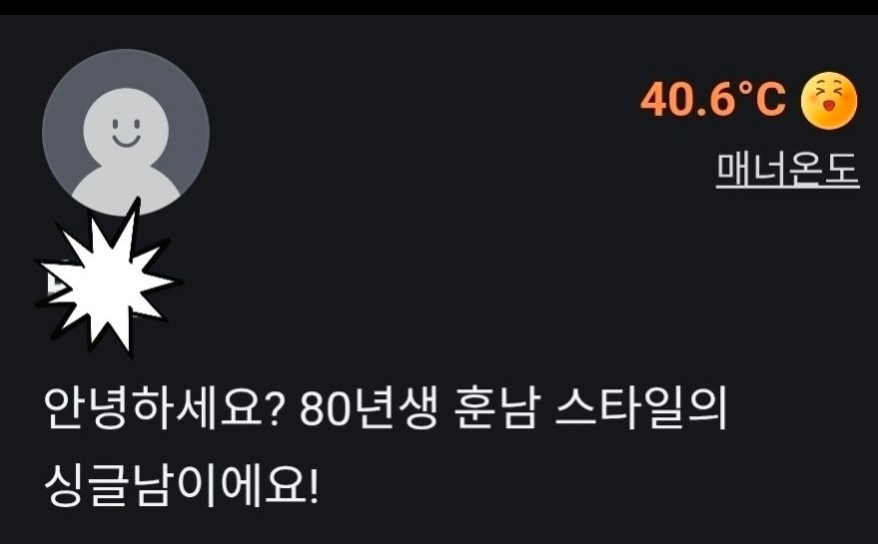The height and width of the screenshot is (544, 878).
Task: Select the word 스타일의
Action: [x=642, y=408]
